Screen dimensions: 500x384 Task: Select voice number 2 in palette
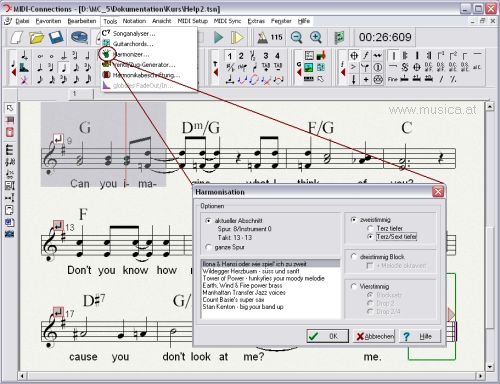coord(241,56)
